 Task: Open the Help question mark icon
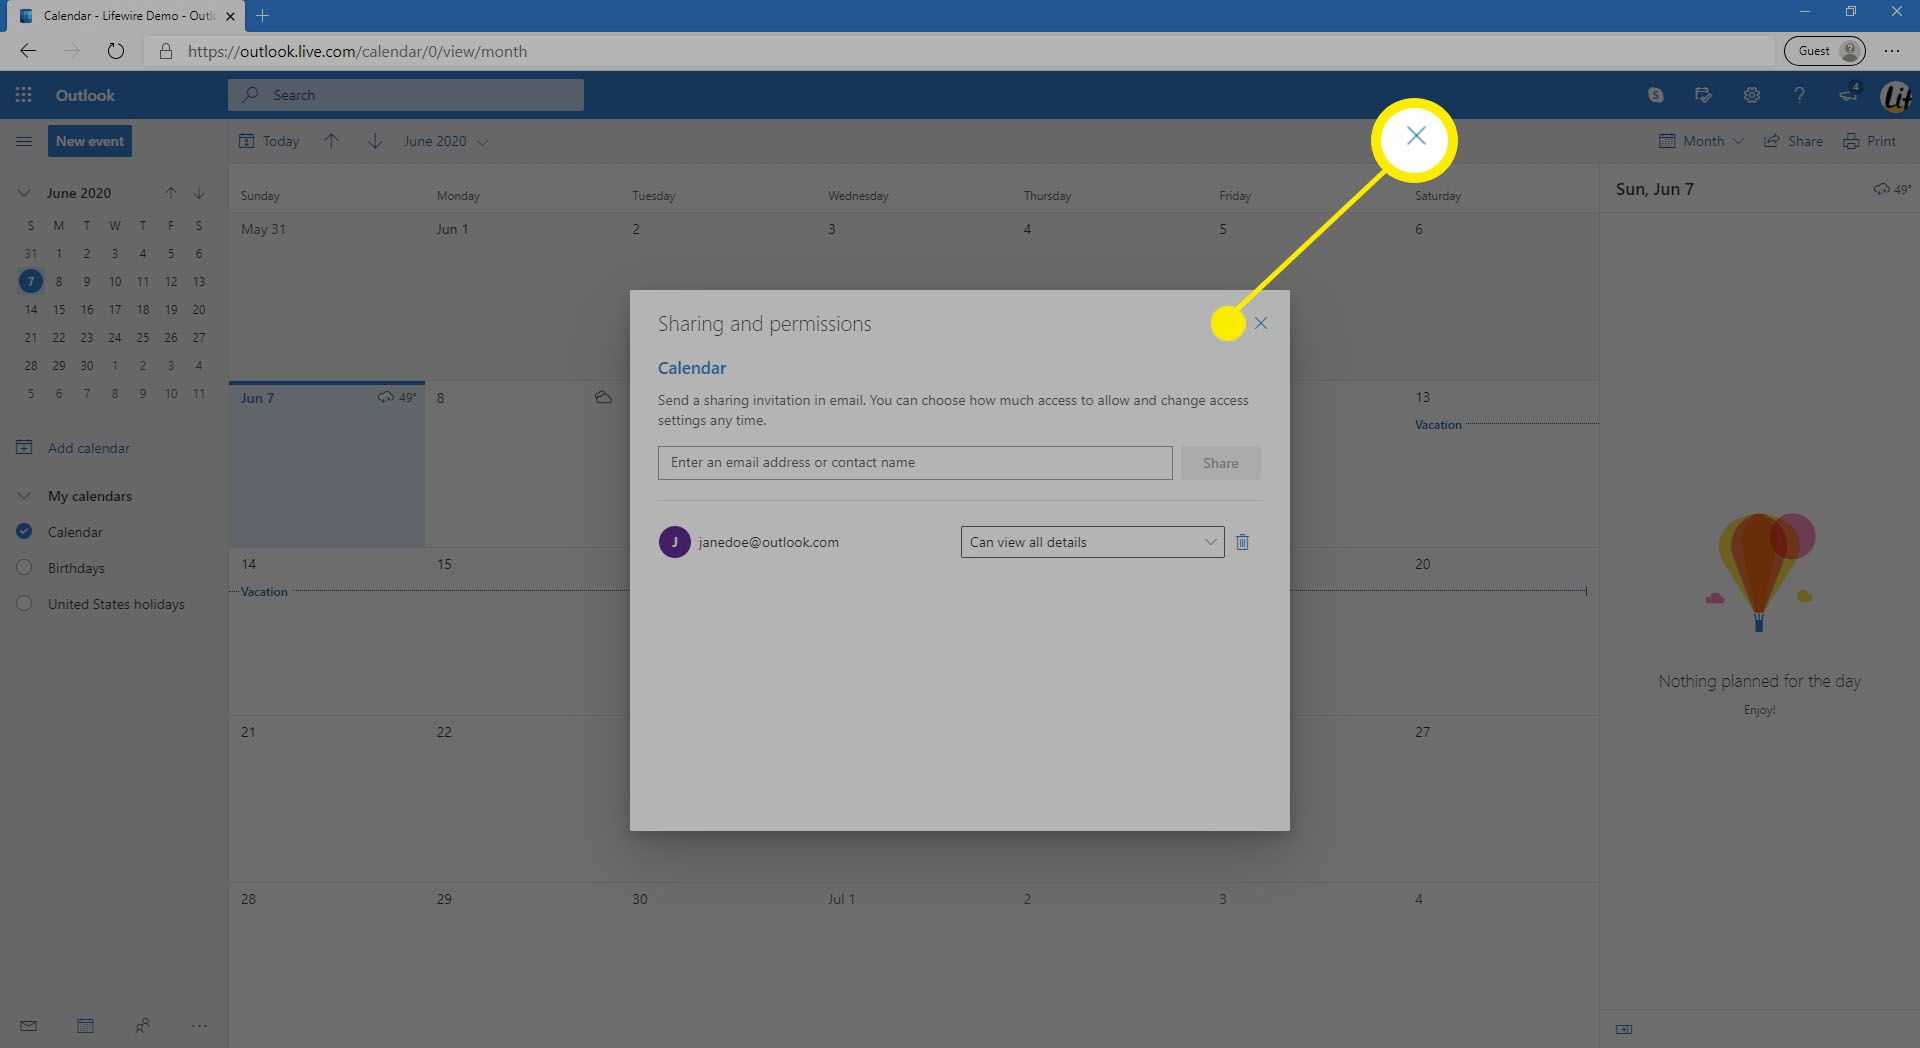point(1799,95)
